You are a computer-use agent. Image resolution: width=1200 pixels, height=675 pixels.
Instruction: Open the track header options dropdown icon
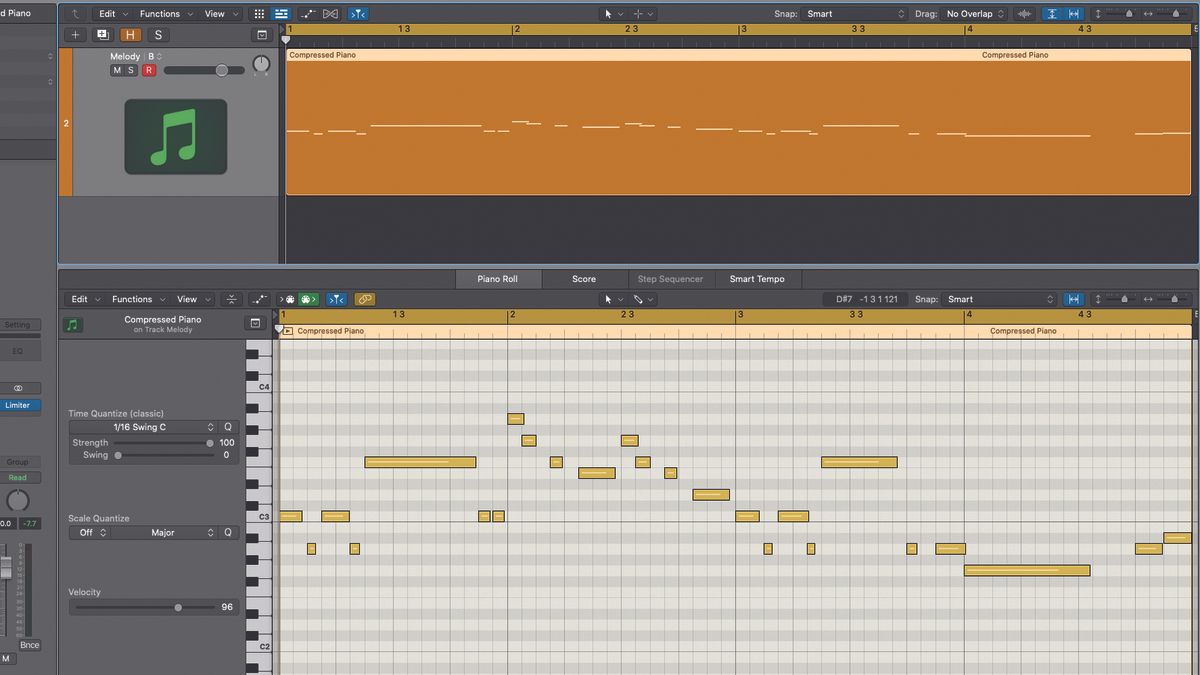262,35
